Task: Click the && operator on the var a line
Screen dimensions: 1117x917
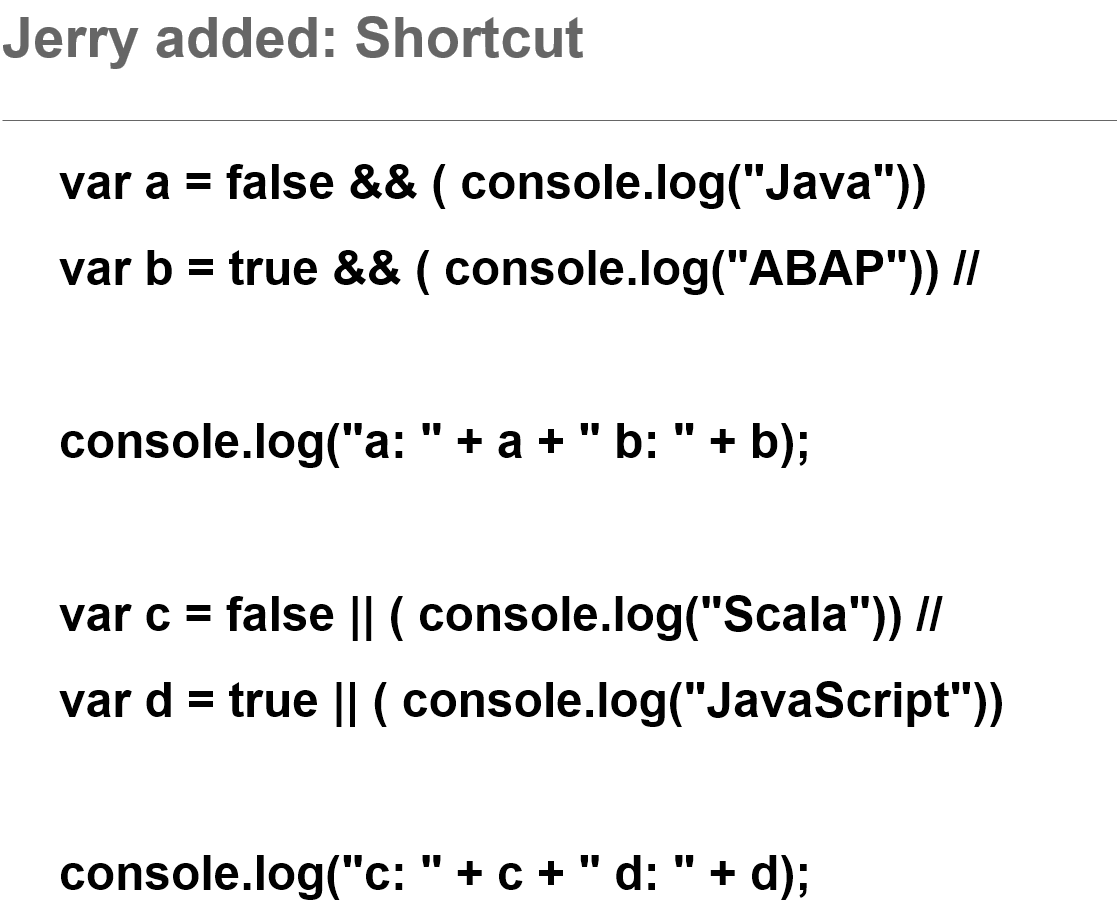Action: click(383, 183)
